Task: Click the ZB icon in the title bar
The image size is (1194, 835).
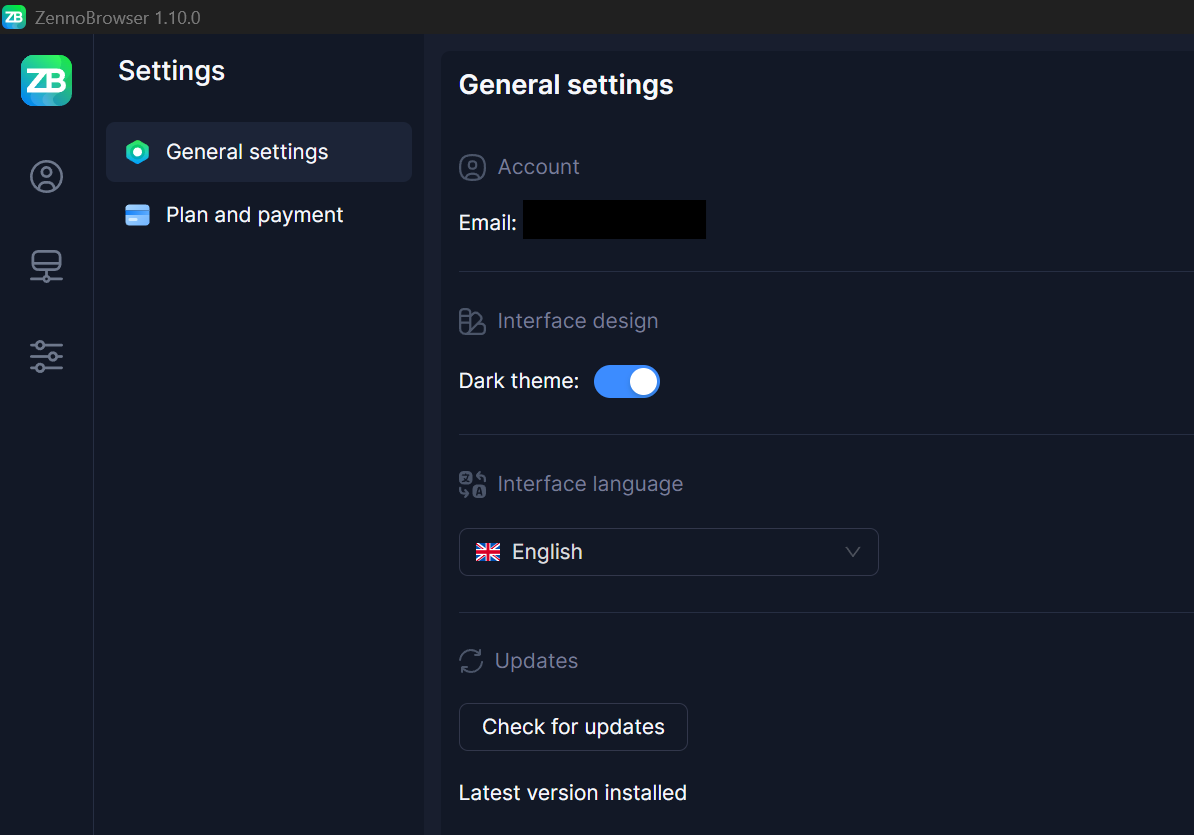Action: coord(14,17)
